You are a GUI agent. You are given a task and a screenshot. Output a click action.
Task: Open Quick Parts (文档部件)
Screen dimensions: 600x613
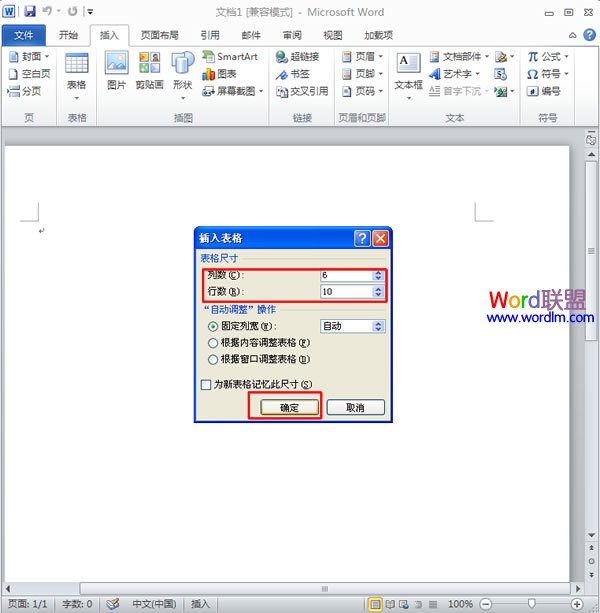coord(459,57)
